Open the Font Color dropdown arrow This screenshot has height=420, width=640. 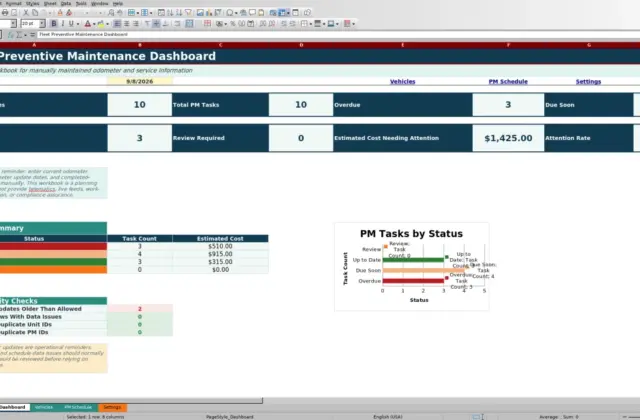pos(94,24)
